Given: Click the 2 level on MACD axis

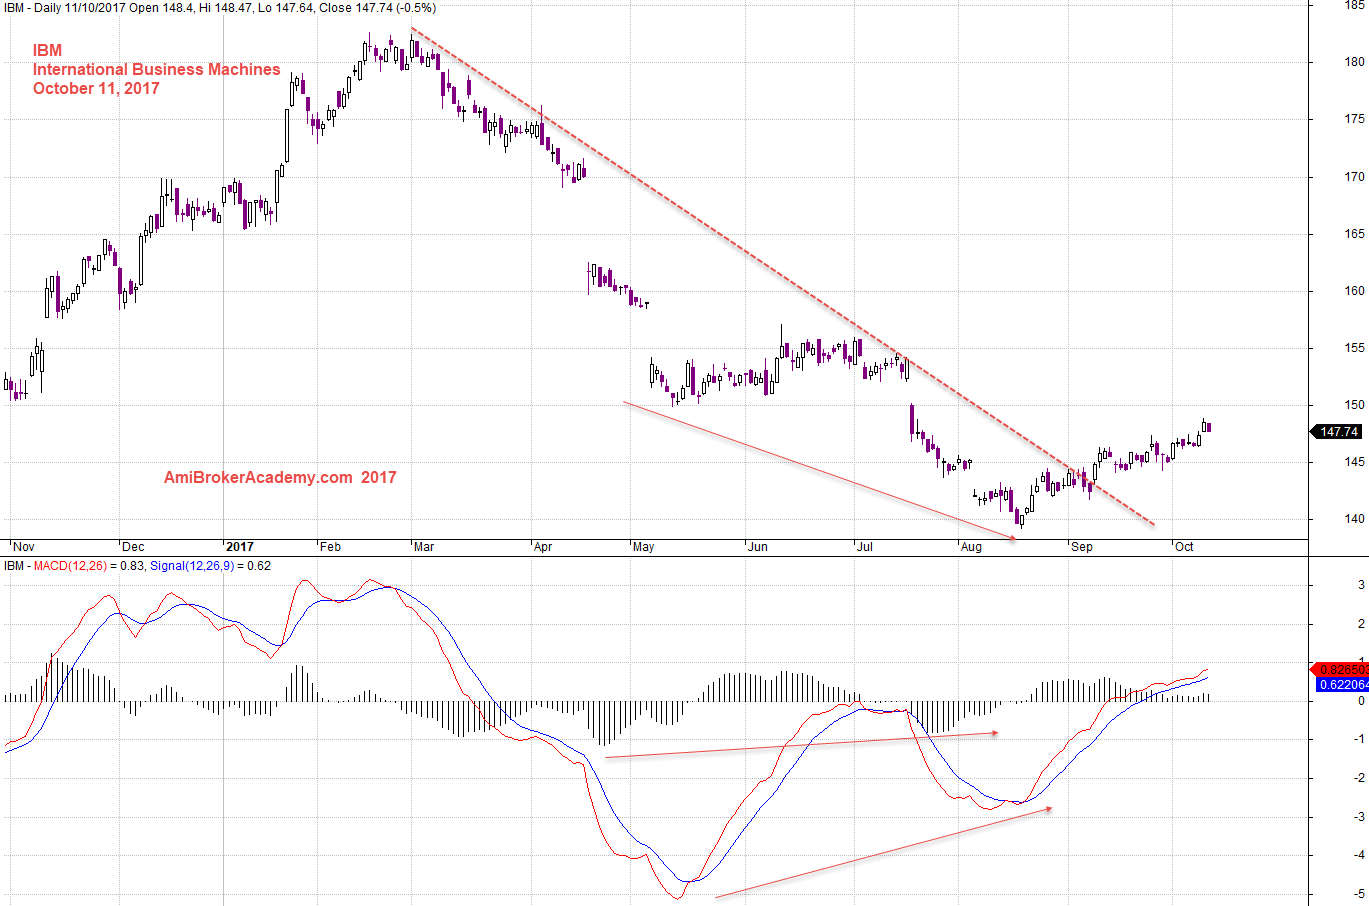Looking at the screenshot, I should pyautogui.click(x=1361, y=624).
